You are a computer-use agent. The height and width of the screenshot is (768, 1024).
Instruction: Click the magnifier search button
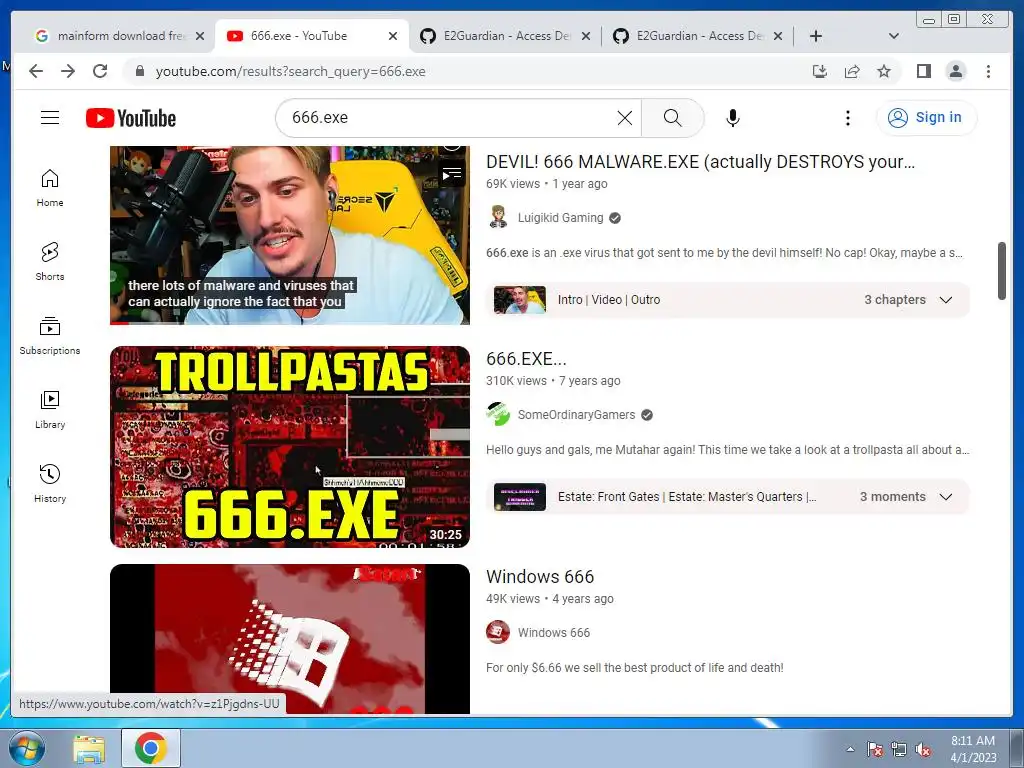[673, 118]
